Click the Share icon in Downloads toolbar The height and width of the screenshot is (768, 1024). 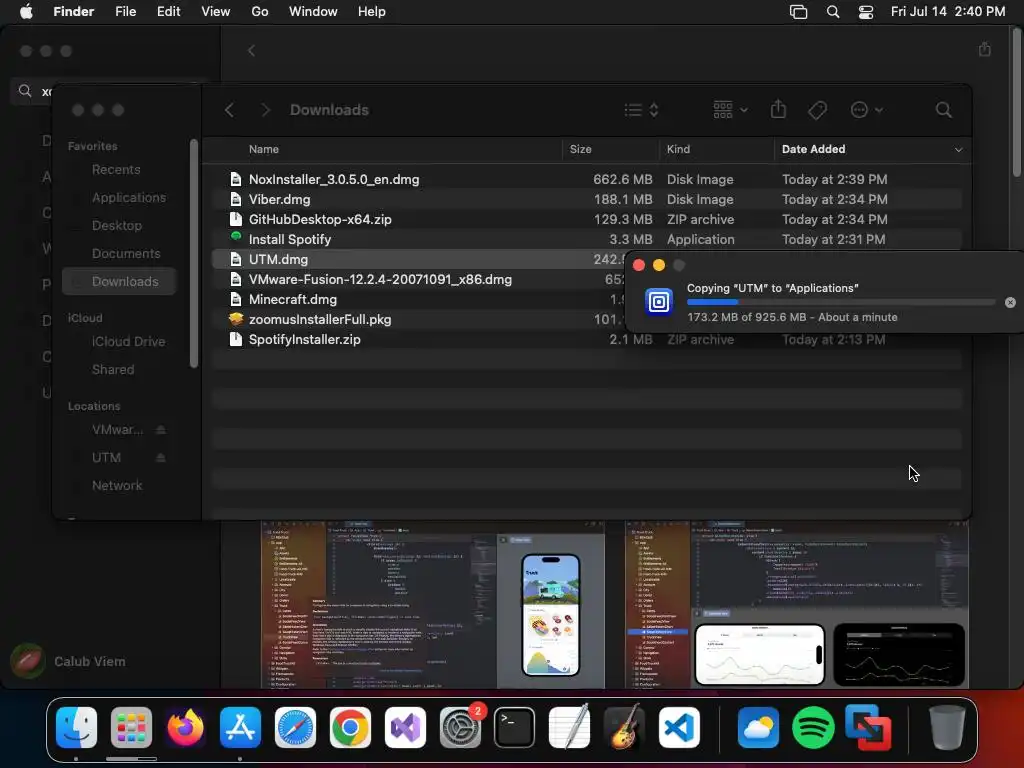point(778,110)
